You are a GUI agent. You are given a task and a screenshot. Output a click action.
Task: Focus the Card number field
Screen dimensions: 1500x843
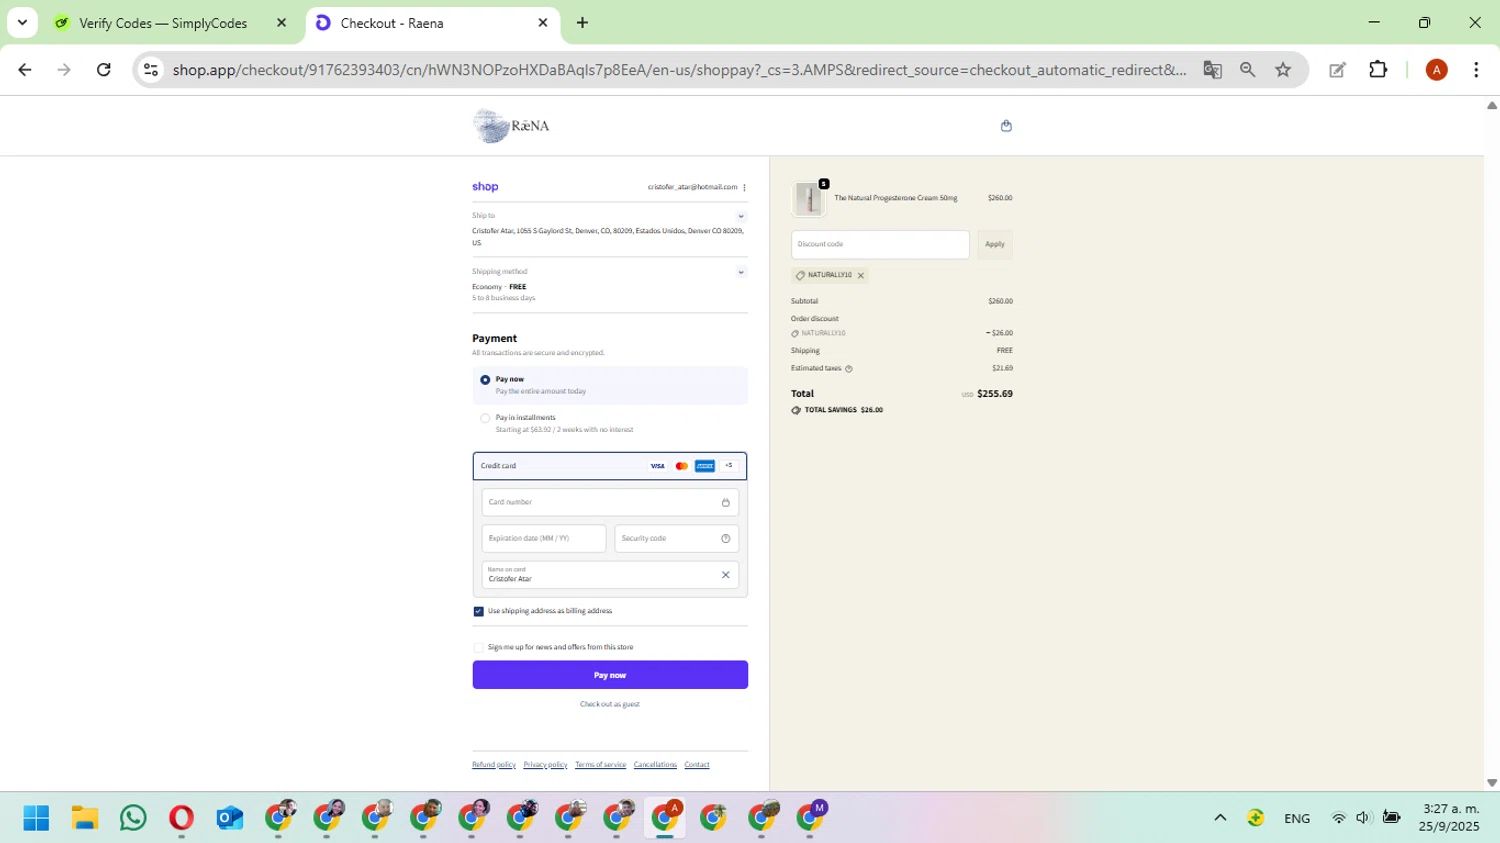point(610,502)
